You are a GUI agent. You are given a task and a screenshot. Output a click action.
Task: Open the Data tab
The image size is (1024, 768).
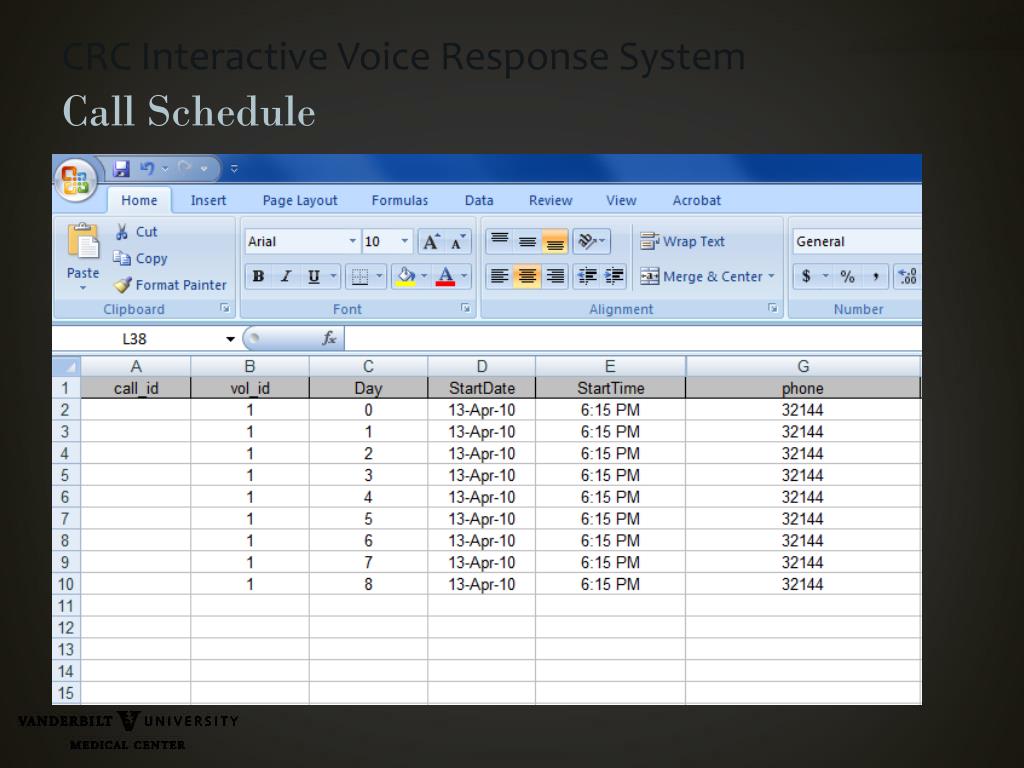(x=479, y=200)
